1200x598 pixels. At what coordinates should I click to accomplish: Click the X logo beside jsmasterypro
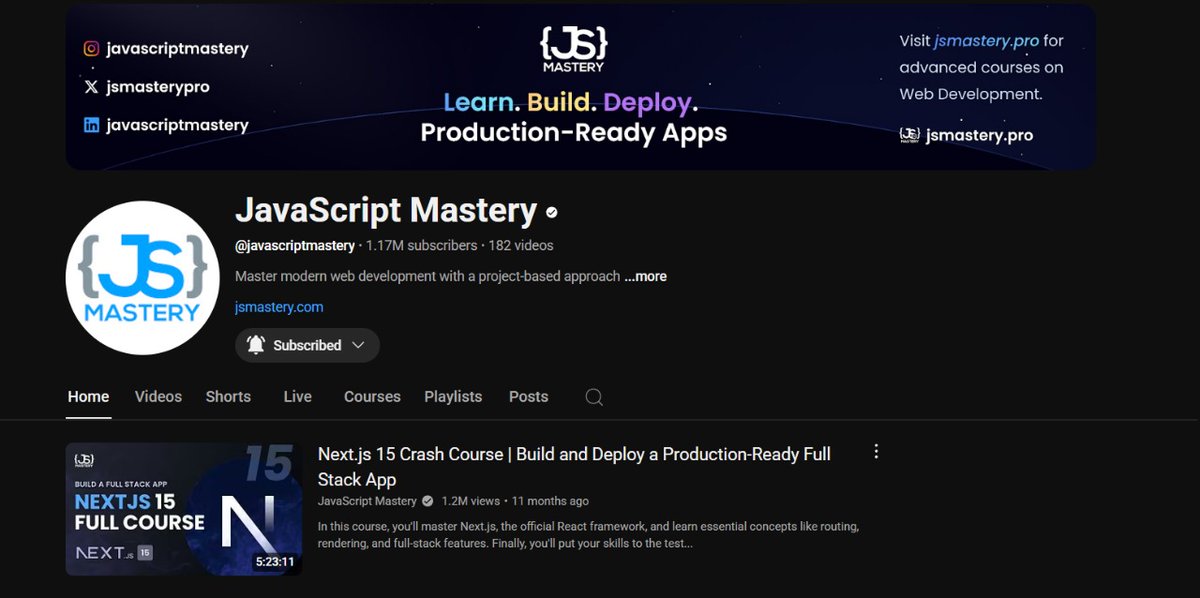point(91,87)
